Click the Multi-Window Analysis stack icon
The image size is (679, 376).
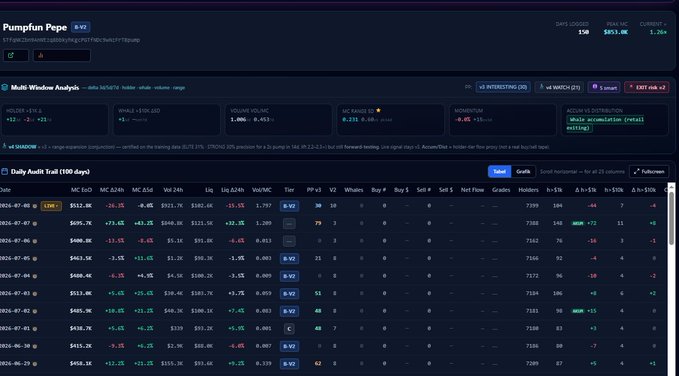[5, 88]
